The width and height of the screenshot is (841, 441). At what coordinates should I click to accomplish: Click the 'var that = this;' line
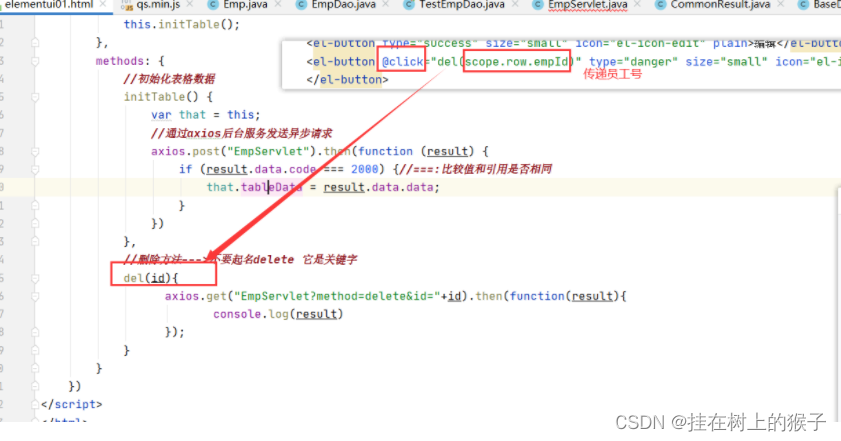pyautogui.click(x=205, y=115)
